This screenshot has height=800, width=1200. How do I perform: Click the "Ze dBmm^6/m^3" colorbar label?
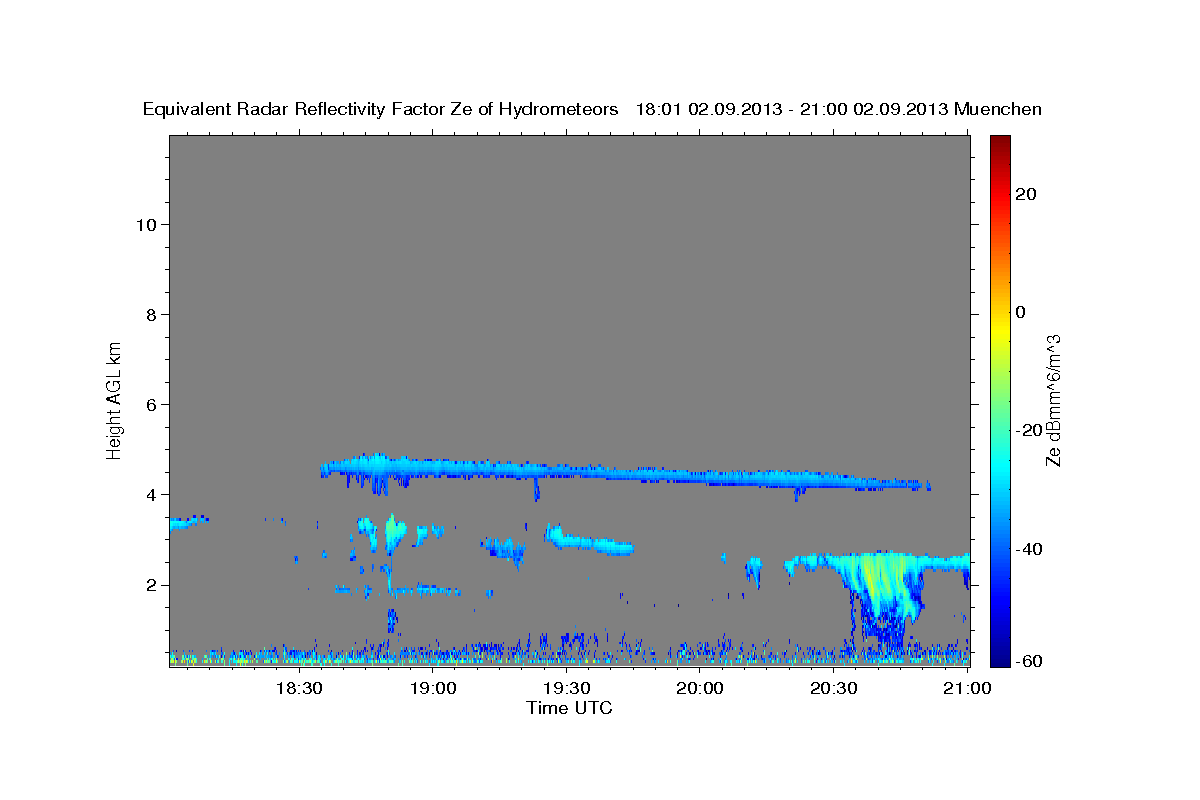[1053, 401]
